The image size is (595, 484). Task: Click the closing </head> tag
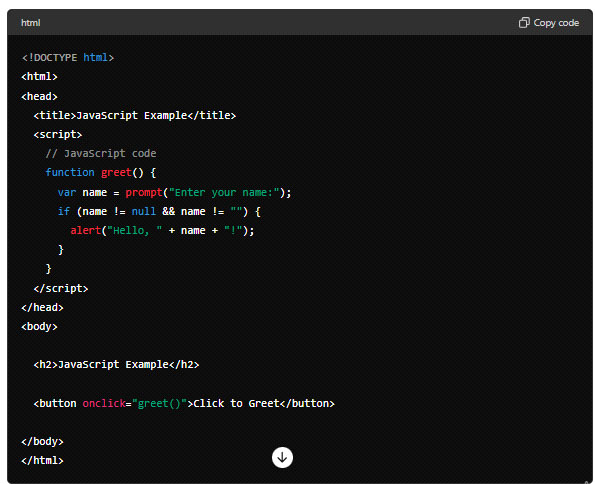tap(42, 307)
